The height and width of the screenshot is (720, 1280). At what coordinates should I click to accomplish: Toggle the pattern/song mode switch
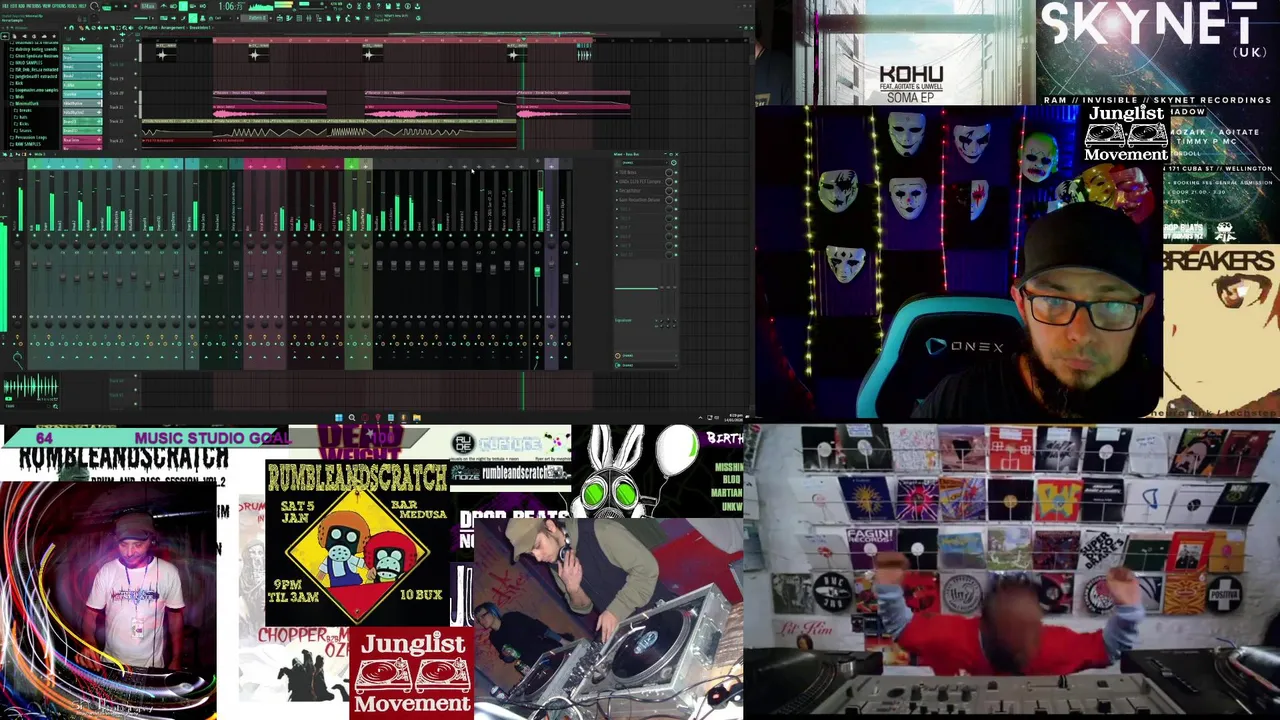tap(106, 6)
